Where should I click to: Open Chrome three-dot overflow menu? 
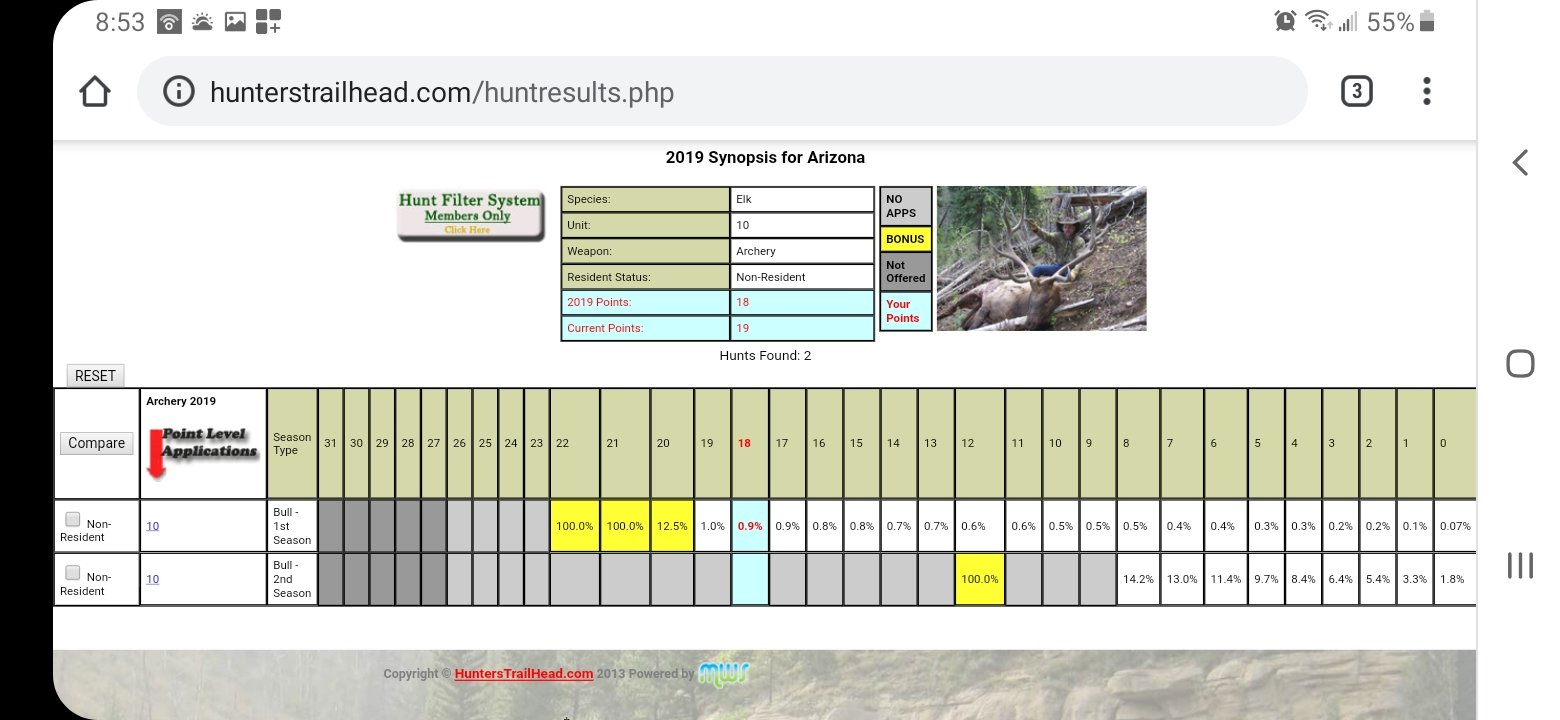(1427, 92)
